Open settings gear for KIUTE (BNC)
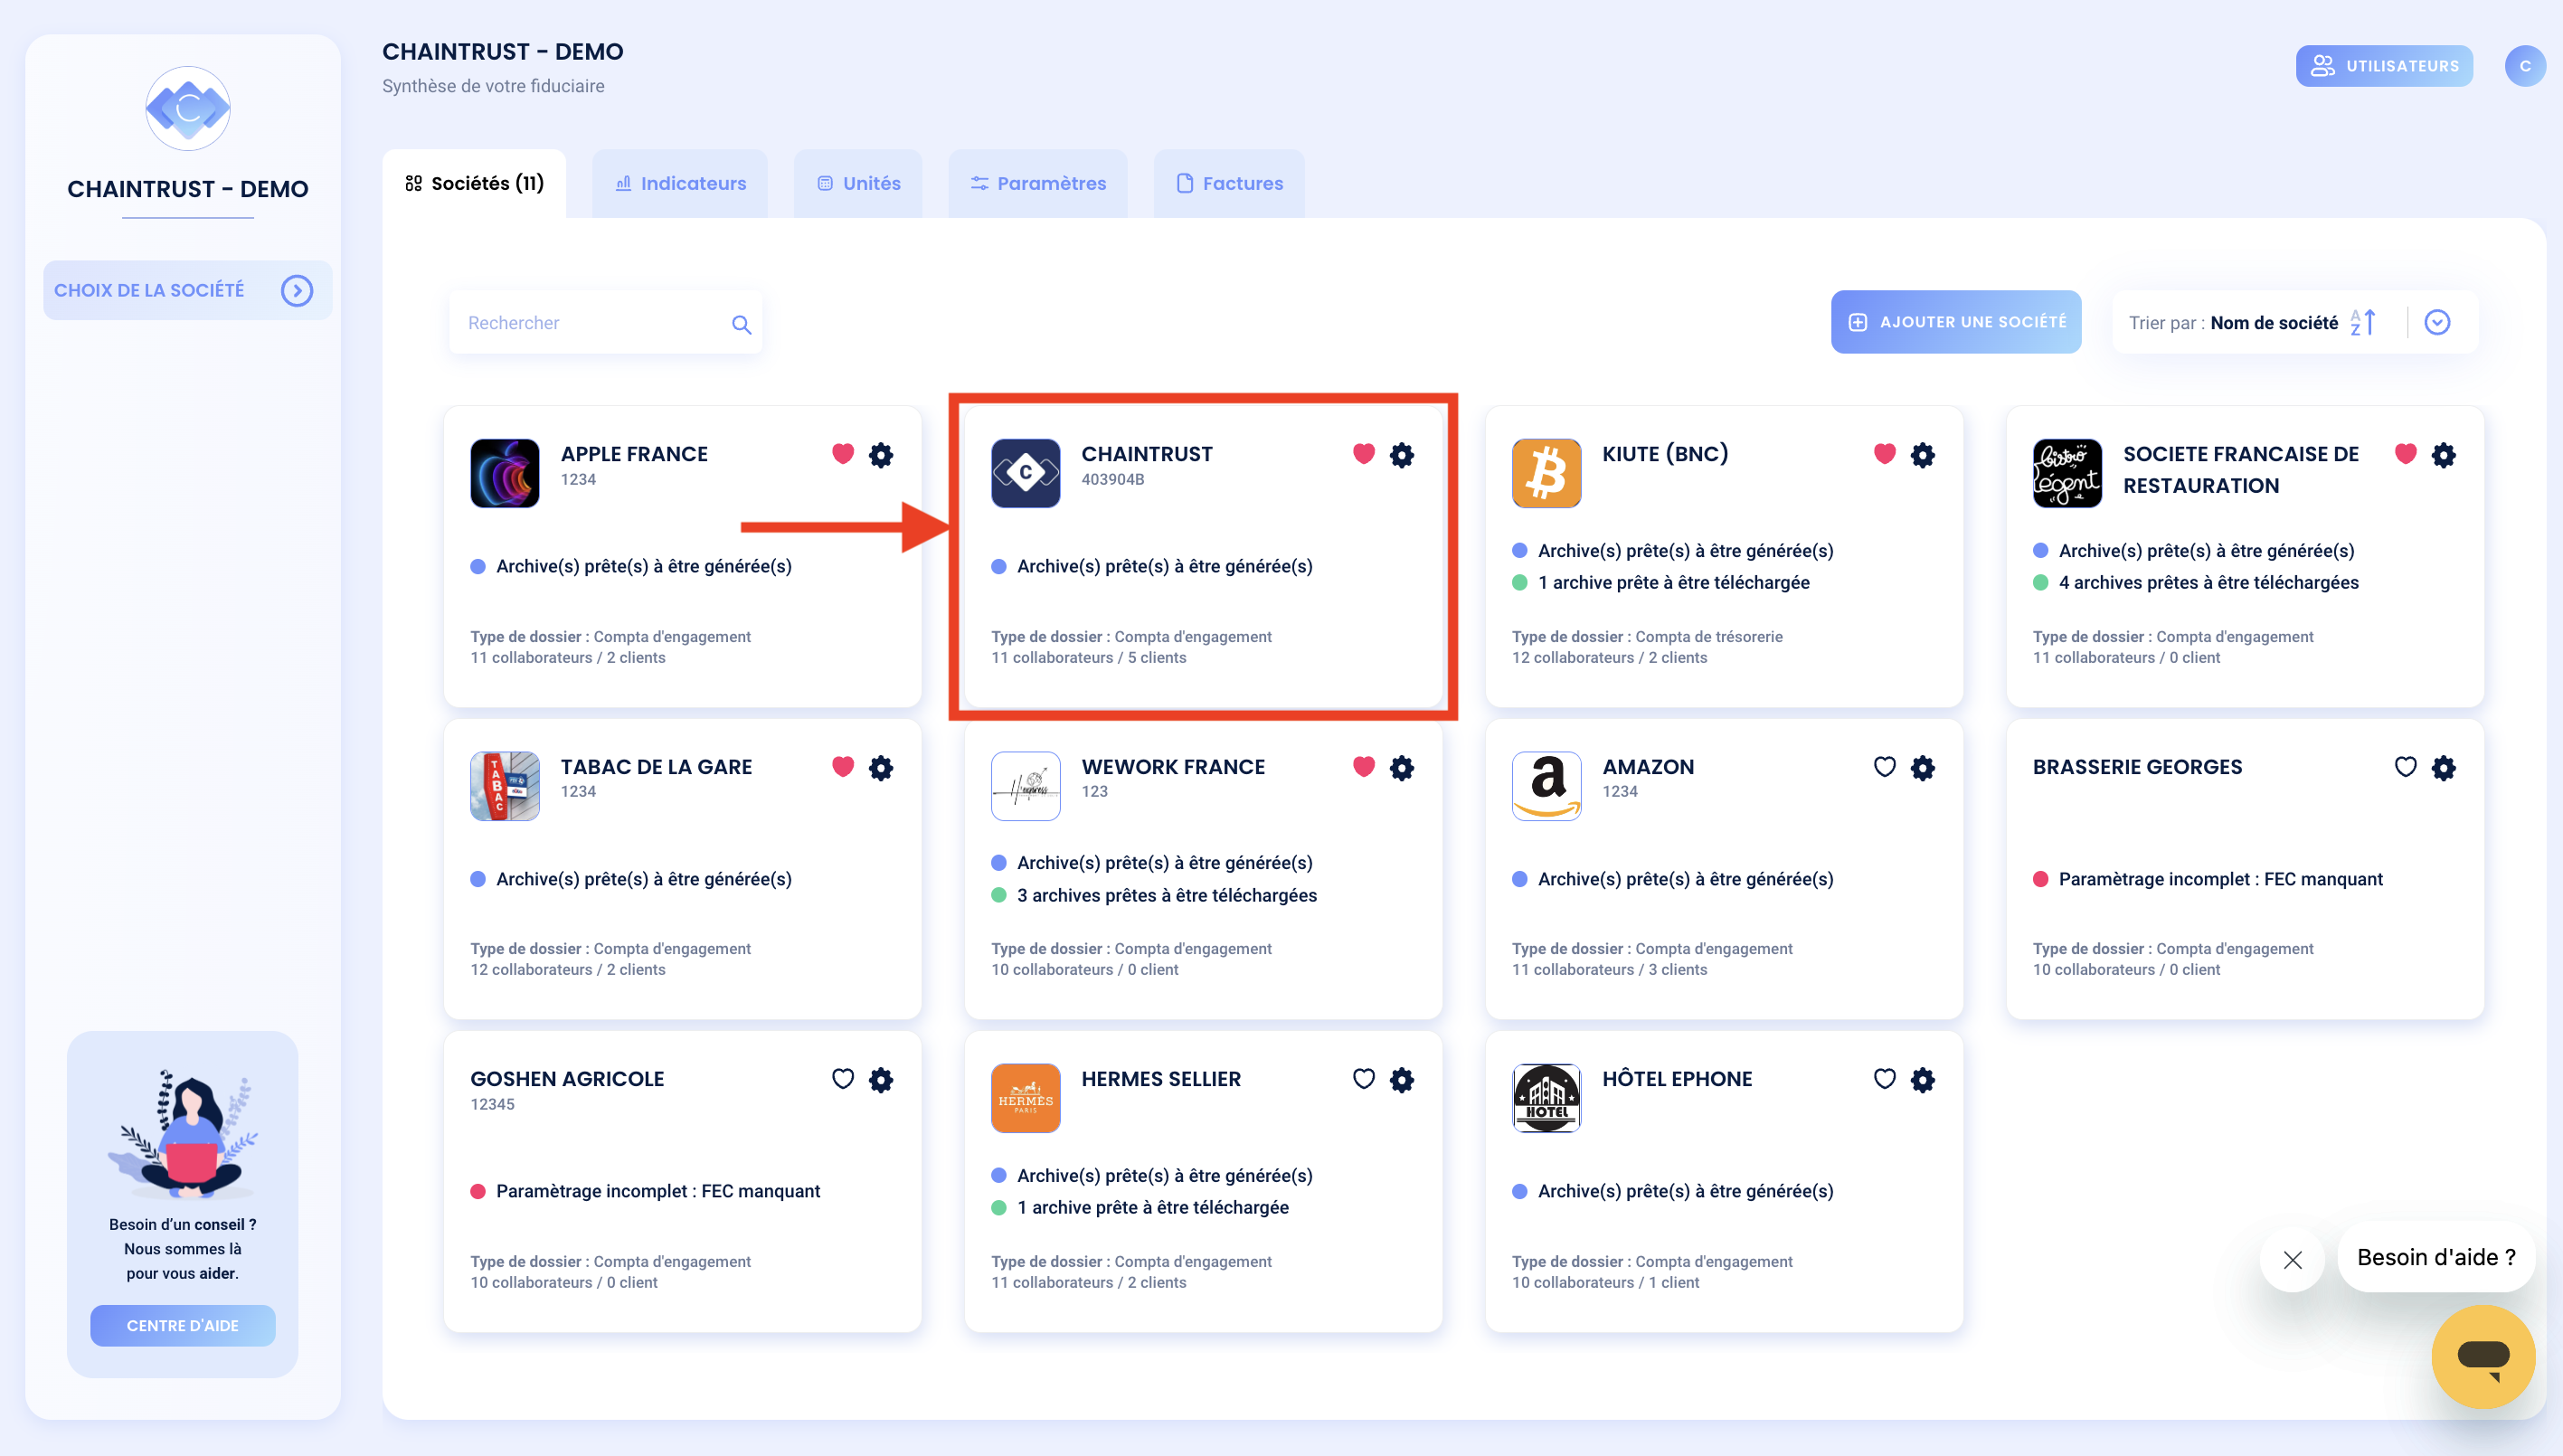2563x1456 pixels. (x=1922, y=455)
